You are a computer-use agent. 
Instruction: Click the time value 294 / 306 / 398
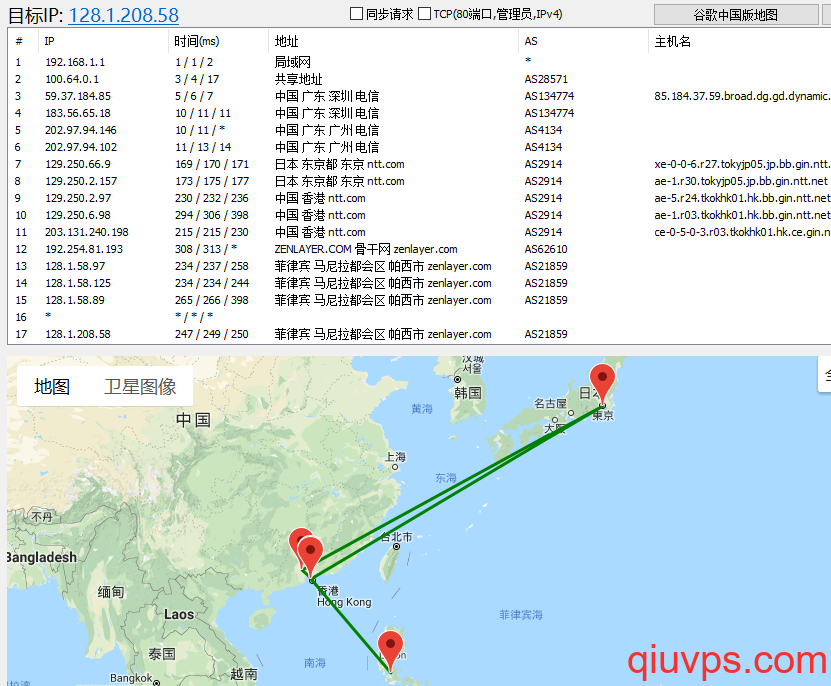pyautogui.click(x=212, y=215)
